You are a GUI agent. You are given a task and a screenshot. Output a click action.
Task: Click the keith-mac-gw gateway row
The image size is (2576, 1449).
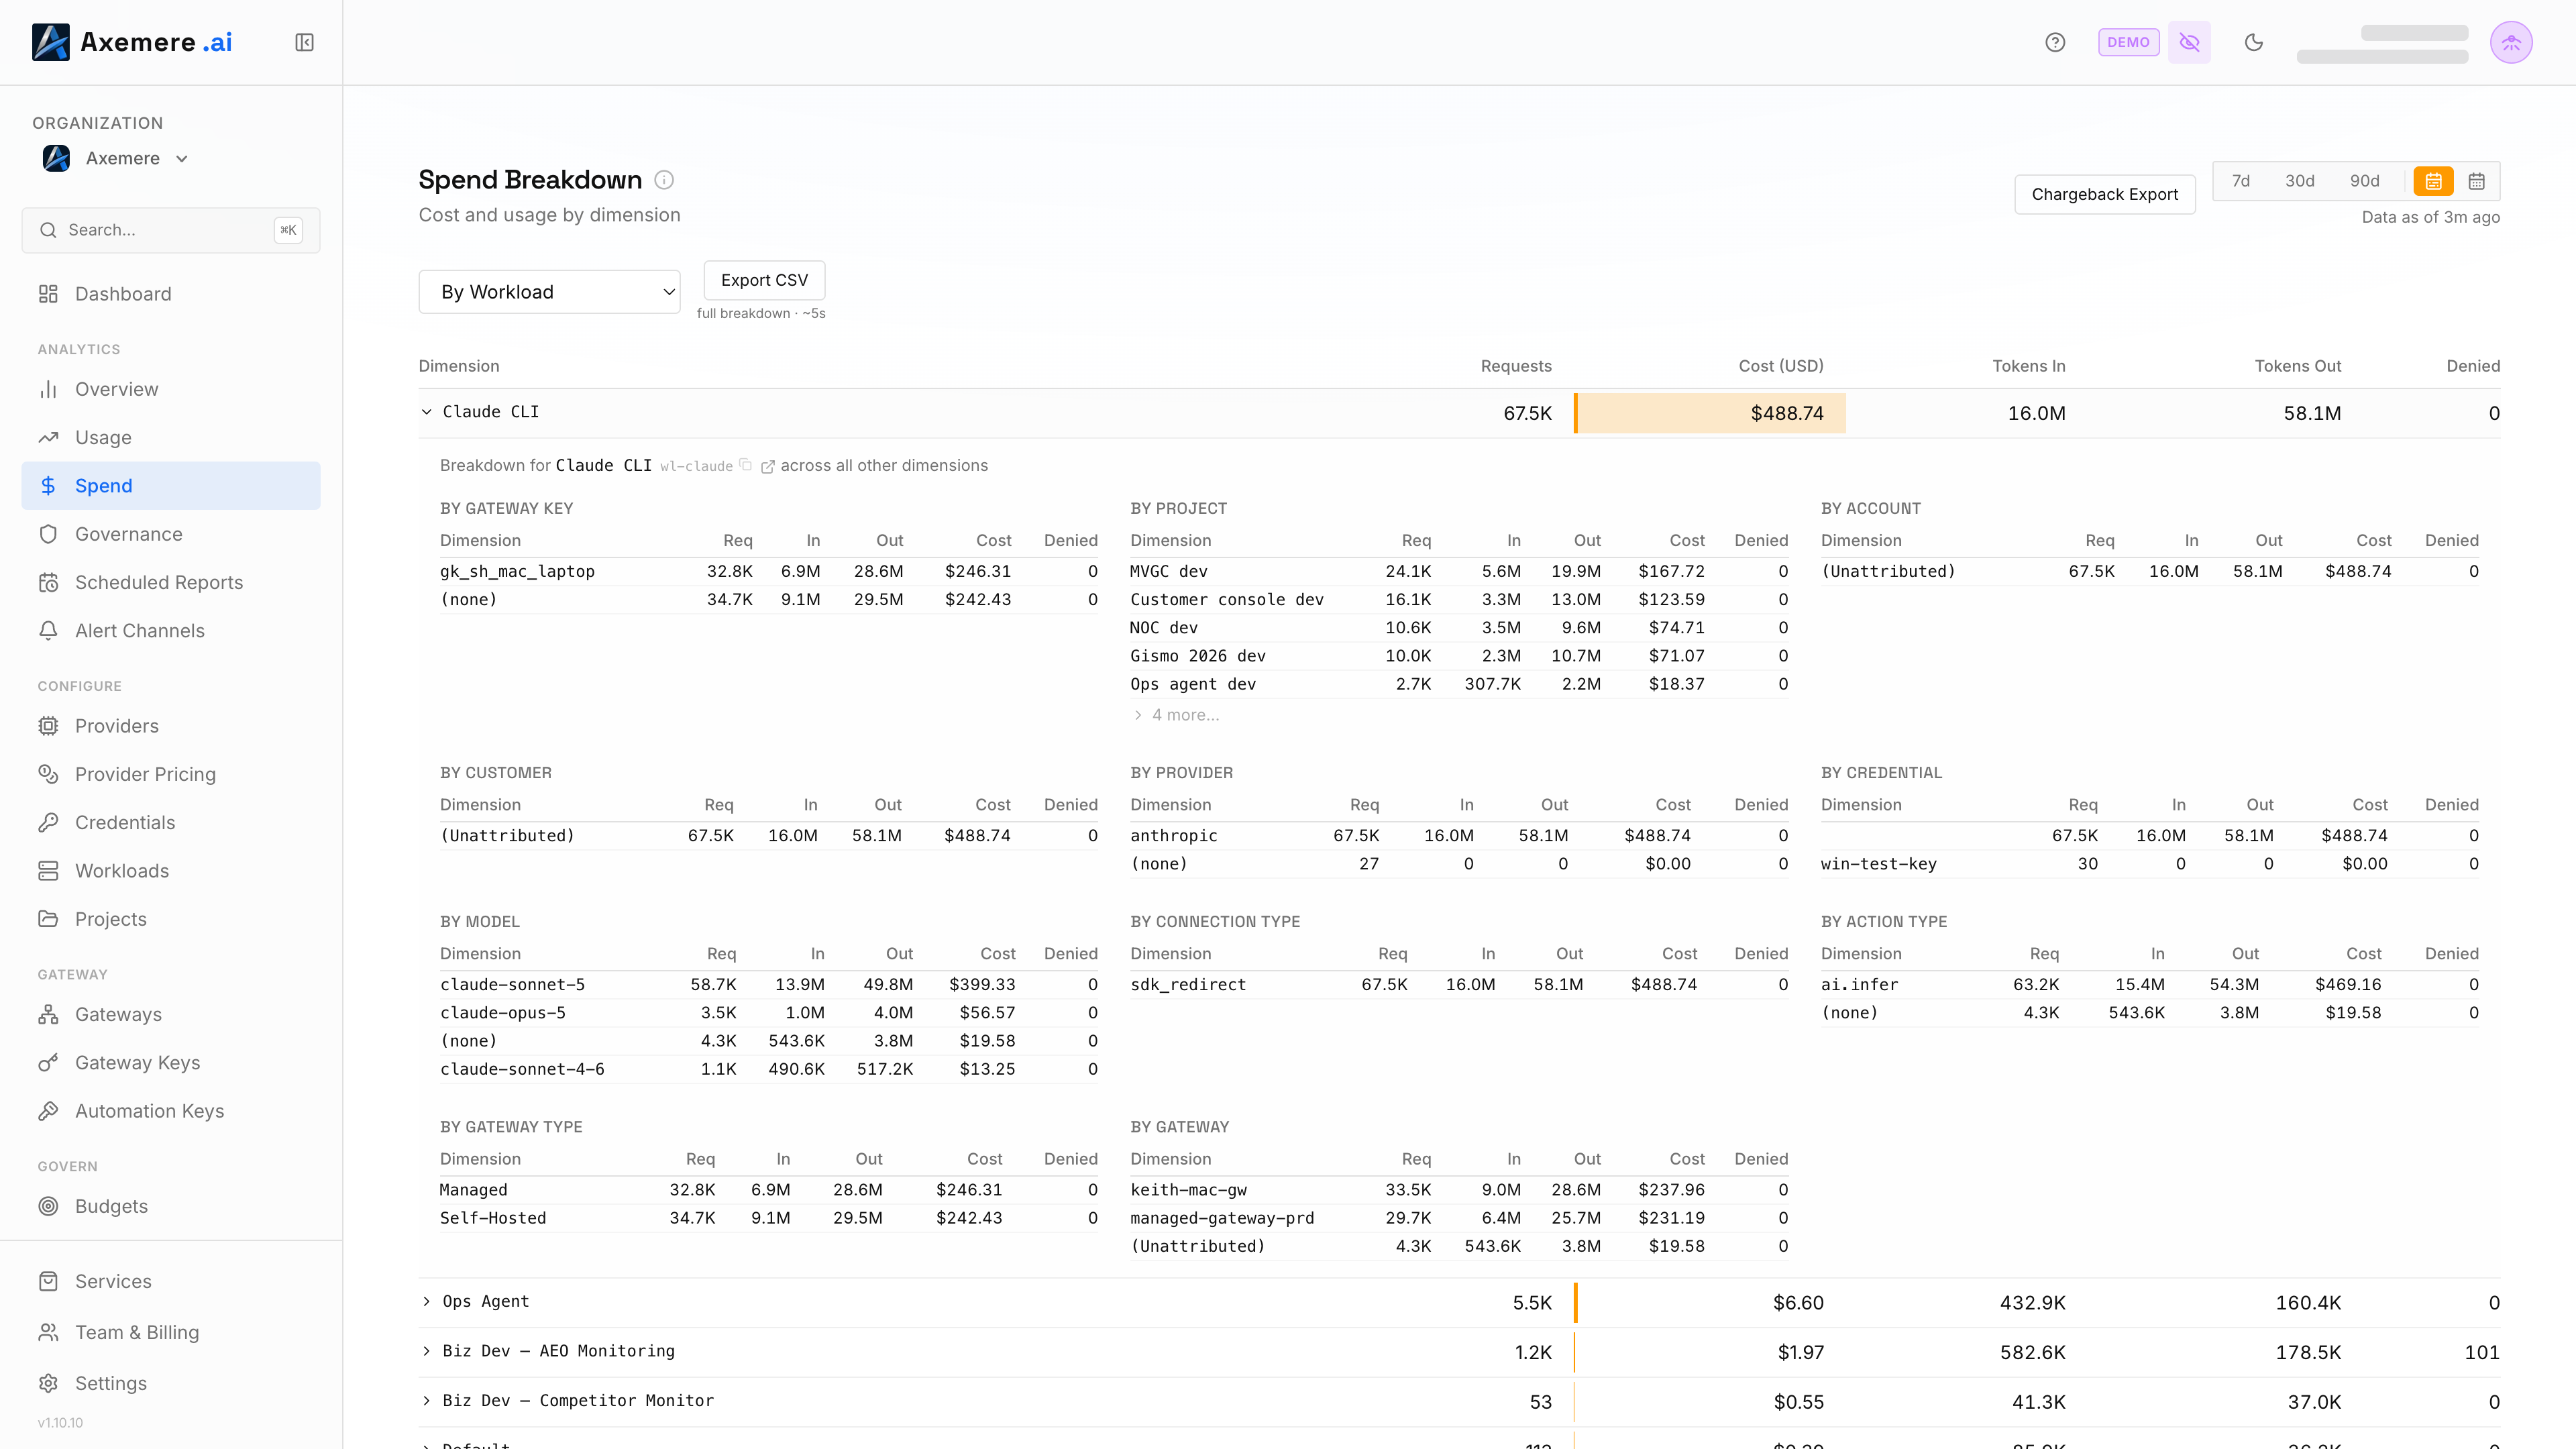1459,1189
